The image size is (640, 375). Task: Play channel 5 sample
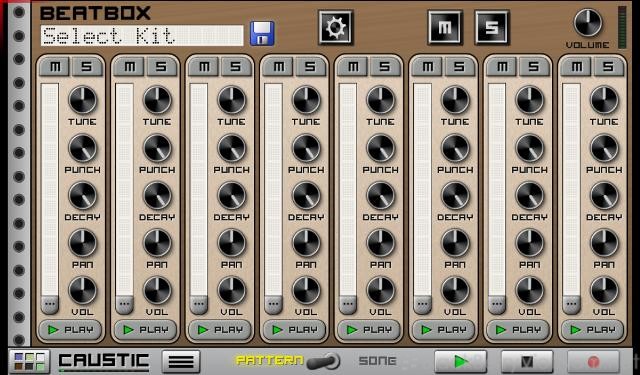pyautogui.click(x=369, y=330)
